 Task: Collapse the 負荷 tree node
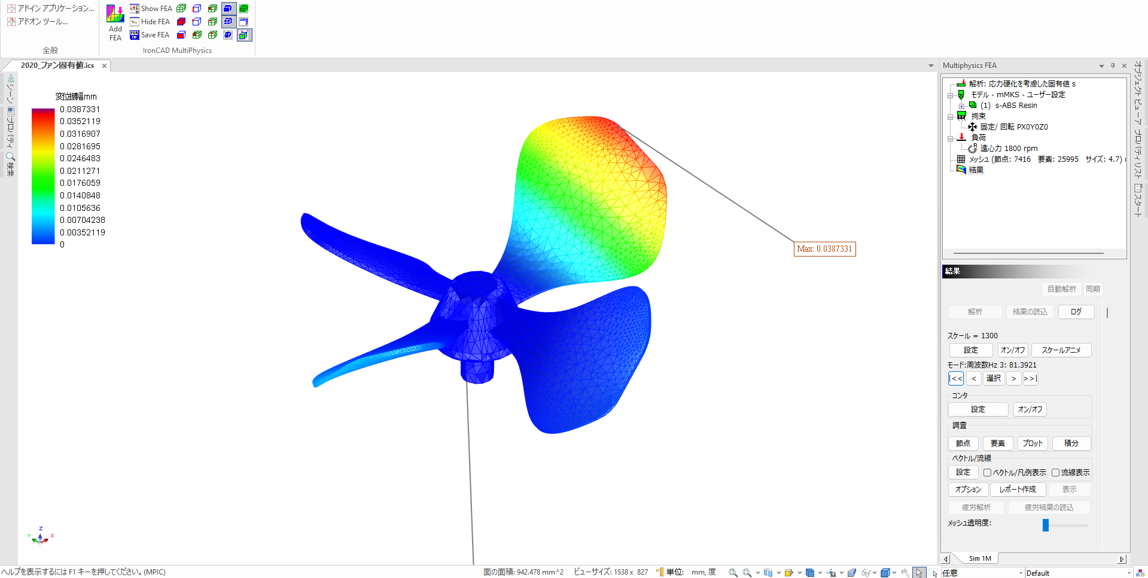click(950, 137)
